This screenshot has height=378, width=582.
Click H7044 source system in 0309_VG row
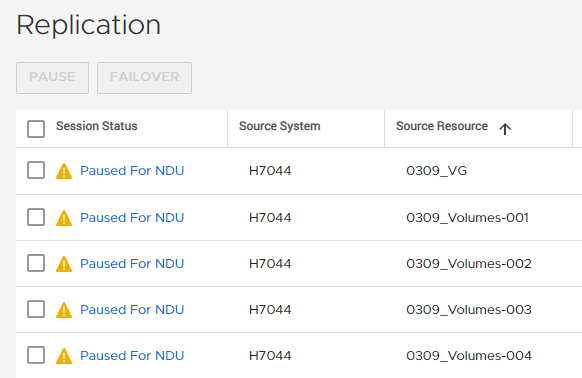[x=270, y=170]
